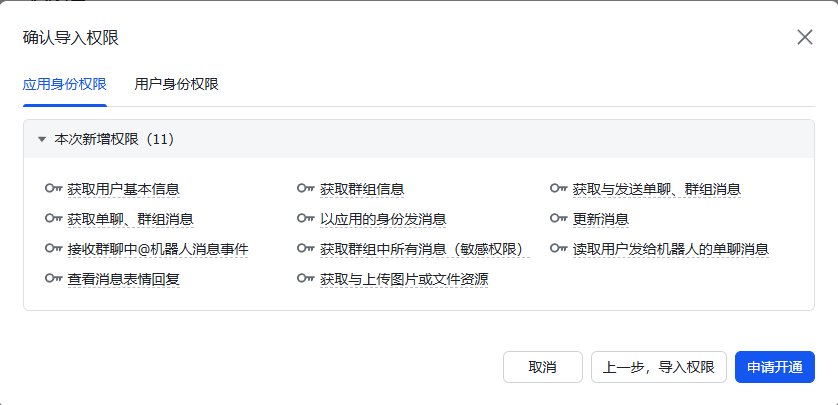Click the blue 申请开通 button
Screen dimensions: 838x405
pyautogui.click(x=774, y=367)
